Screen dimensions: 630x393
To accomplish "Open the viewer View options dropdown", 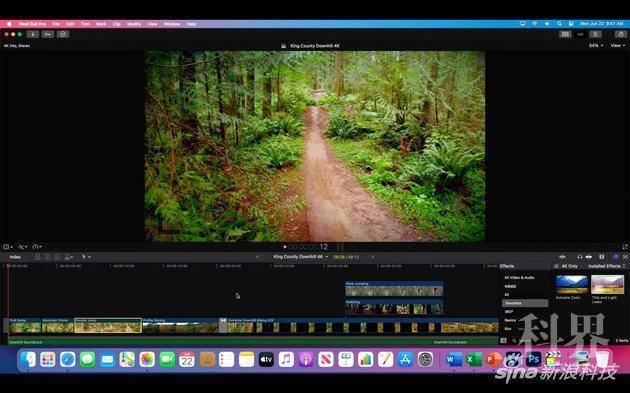I will (618, 45).
